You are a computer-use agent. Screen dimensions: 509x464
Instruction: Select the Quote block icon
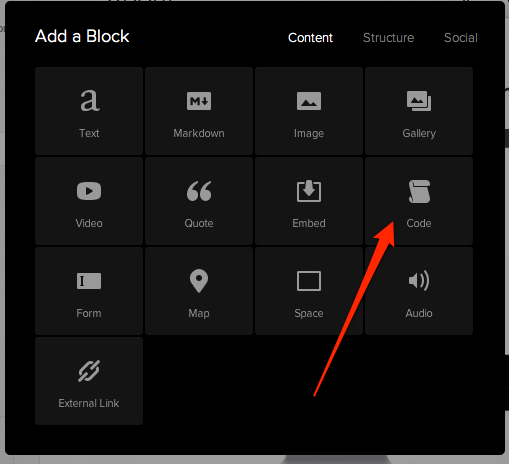[x=199, y=191]
